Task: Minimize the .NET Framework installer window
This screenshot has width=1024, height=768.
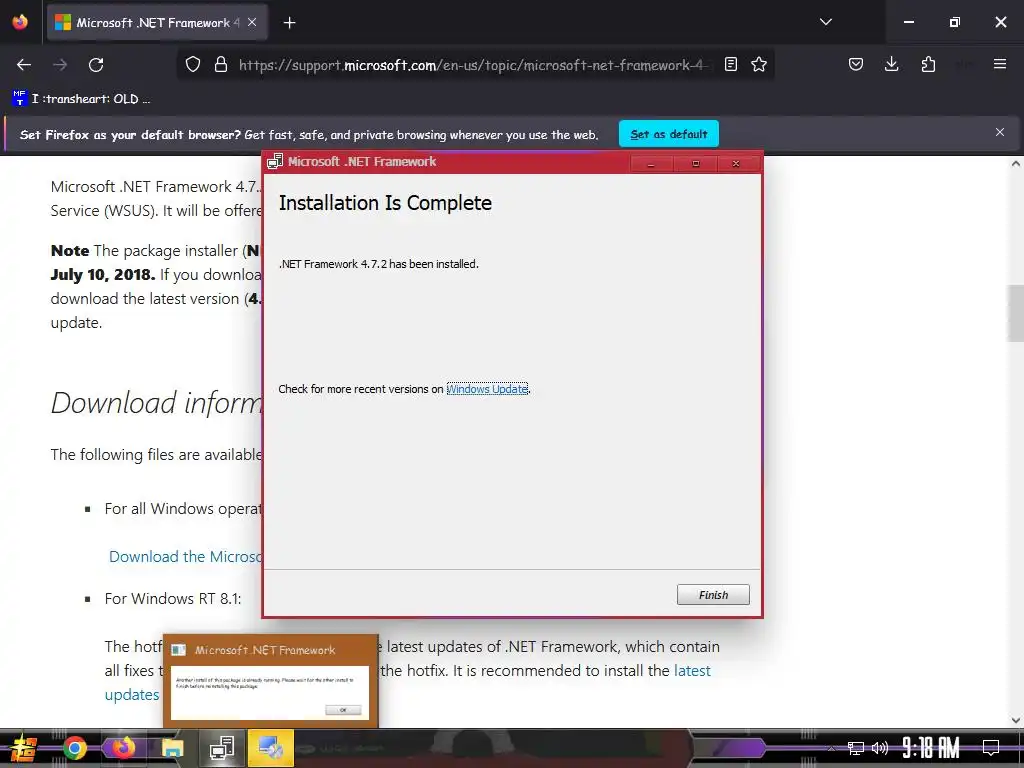Action: point(650,163)
